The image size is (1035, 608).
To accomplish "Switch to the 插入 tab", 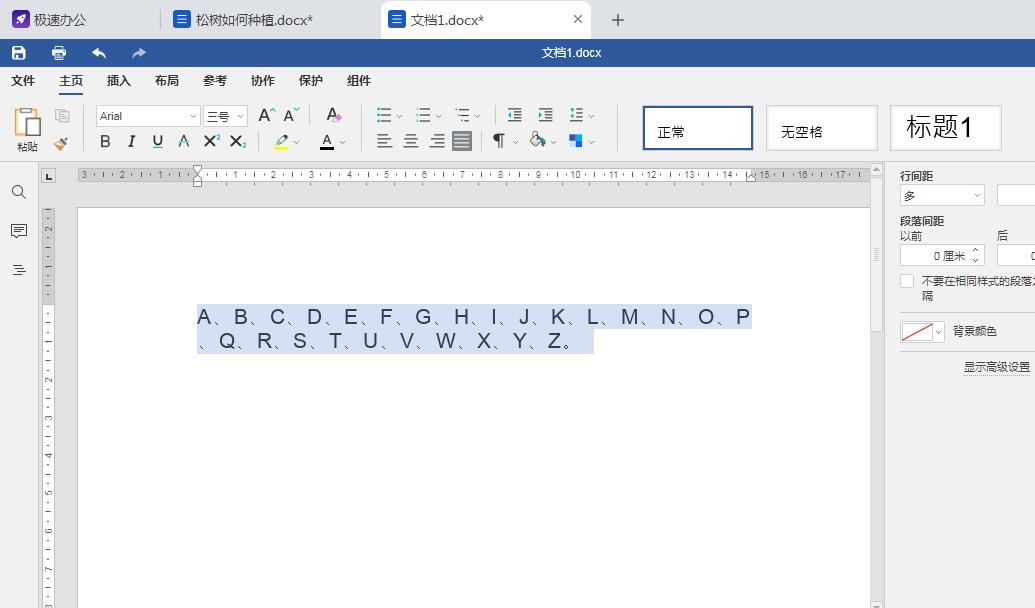I will tap(119, 81).
